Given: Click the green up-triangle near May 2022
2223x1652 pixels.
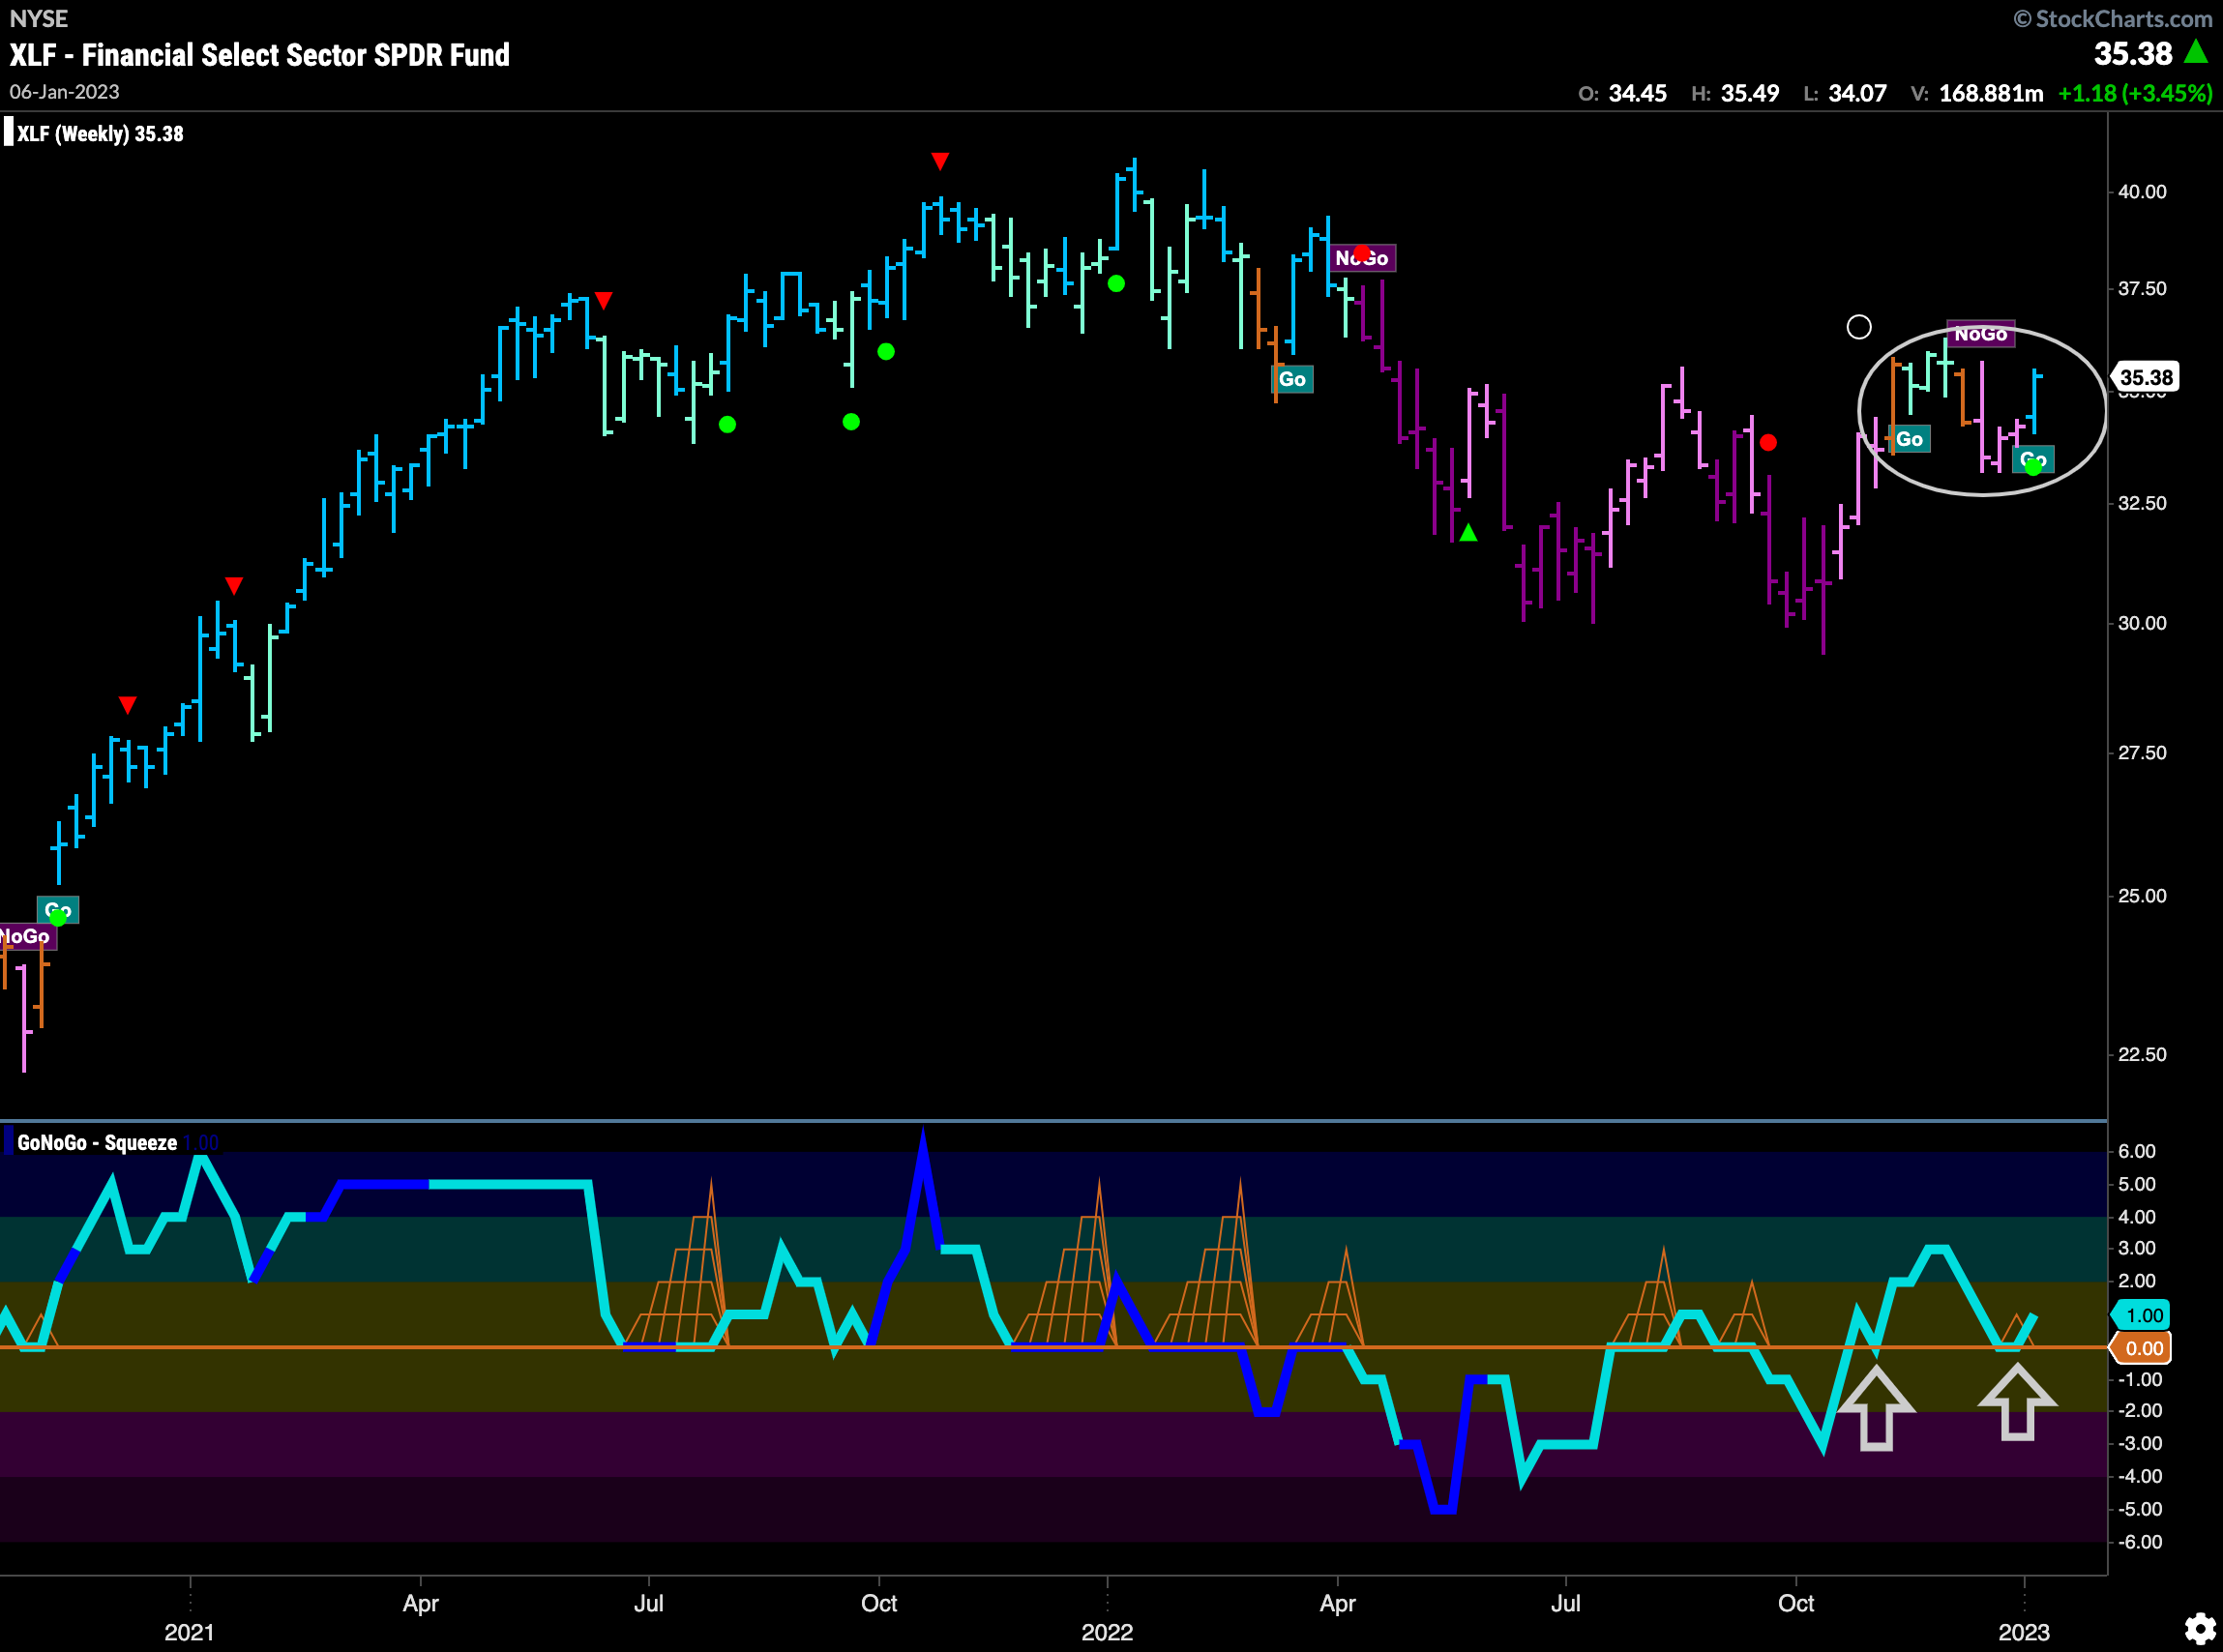Looking at the screenshot, I should tap(1467, 533).
